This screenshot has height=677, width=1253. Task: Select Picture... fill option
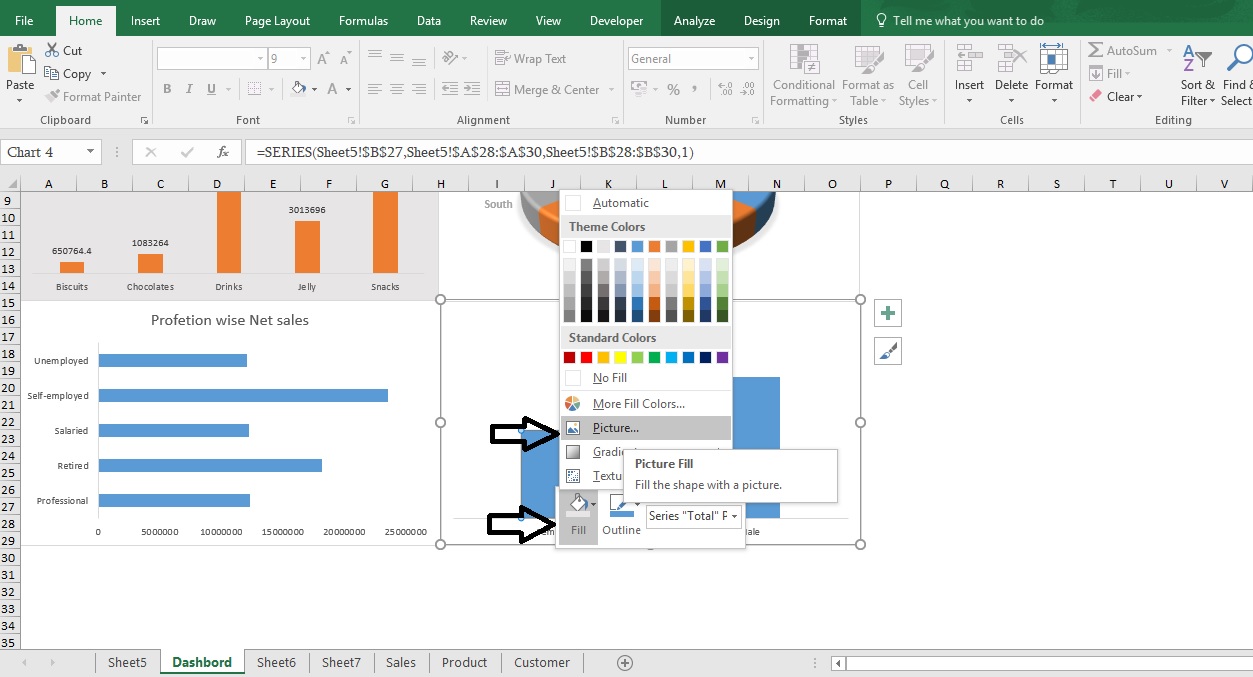(x=646, y=428)
